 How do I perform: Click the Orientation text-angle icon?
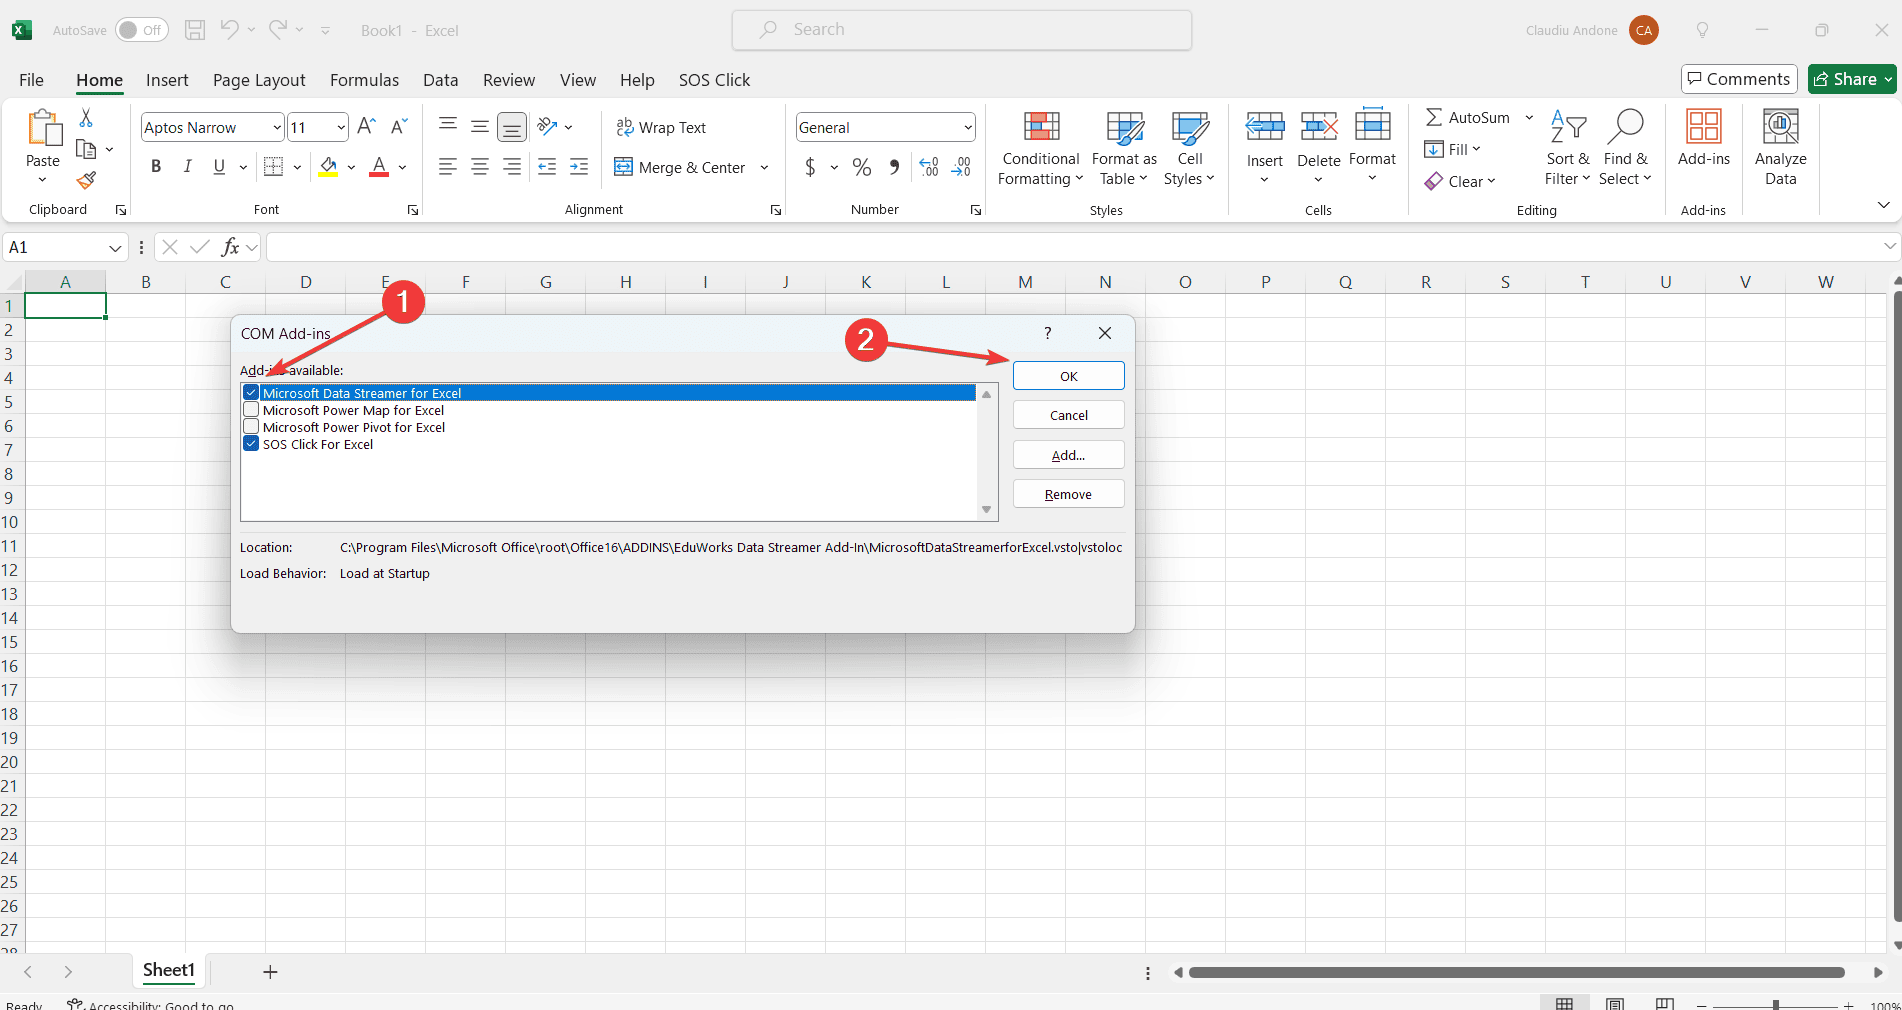[x=547, y=126]
